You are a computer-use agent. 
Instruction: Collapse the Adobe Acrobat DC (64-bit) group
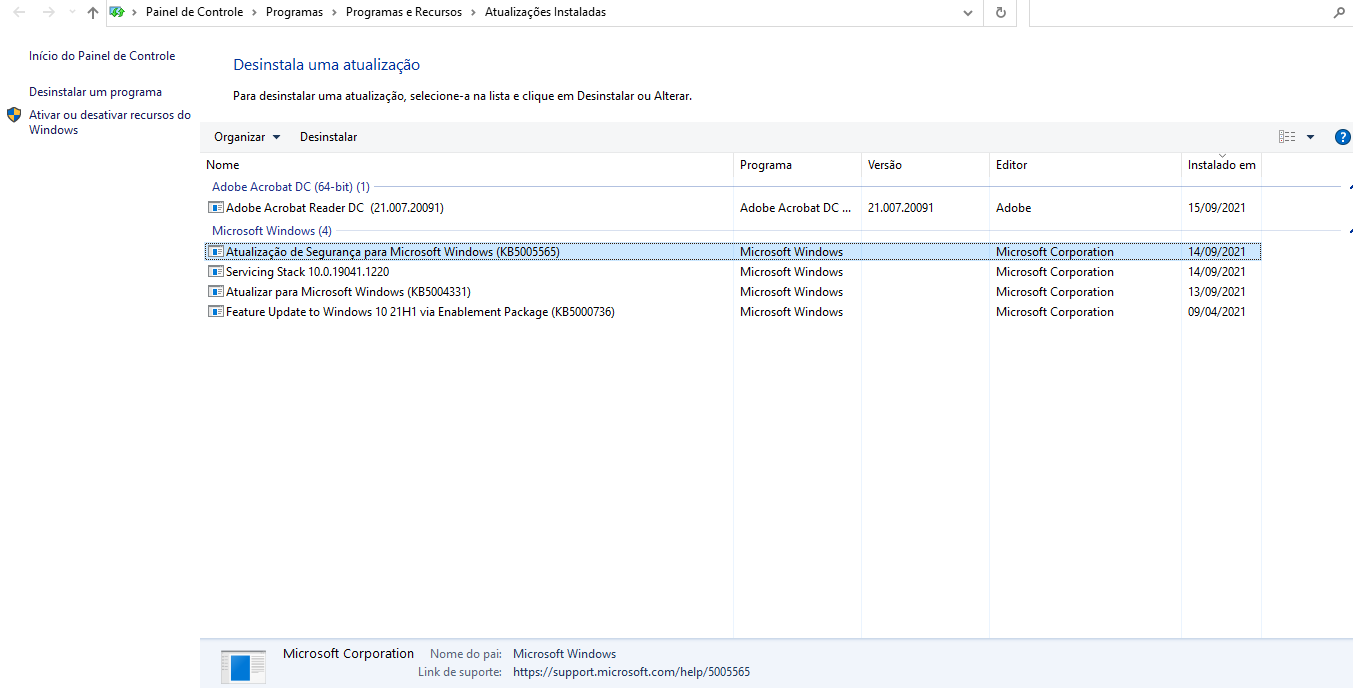[1349, 187]
